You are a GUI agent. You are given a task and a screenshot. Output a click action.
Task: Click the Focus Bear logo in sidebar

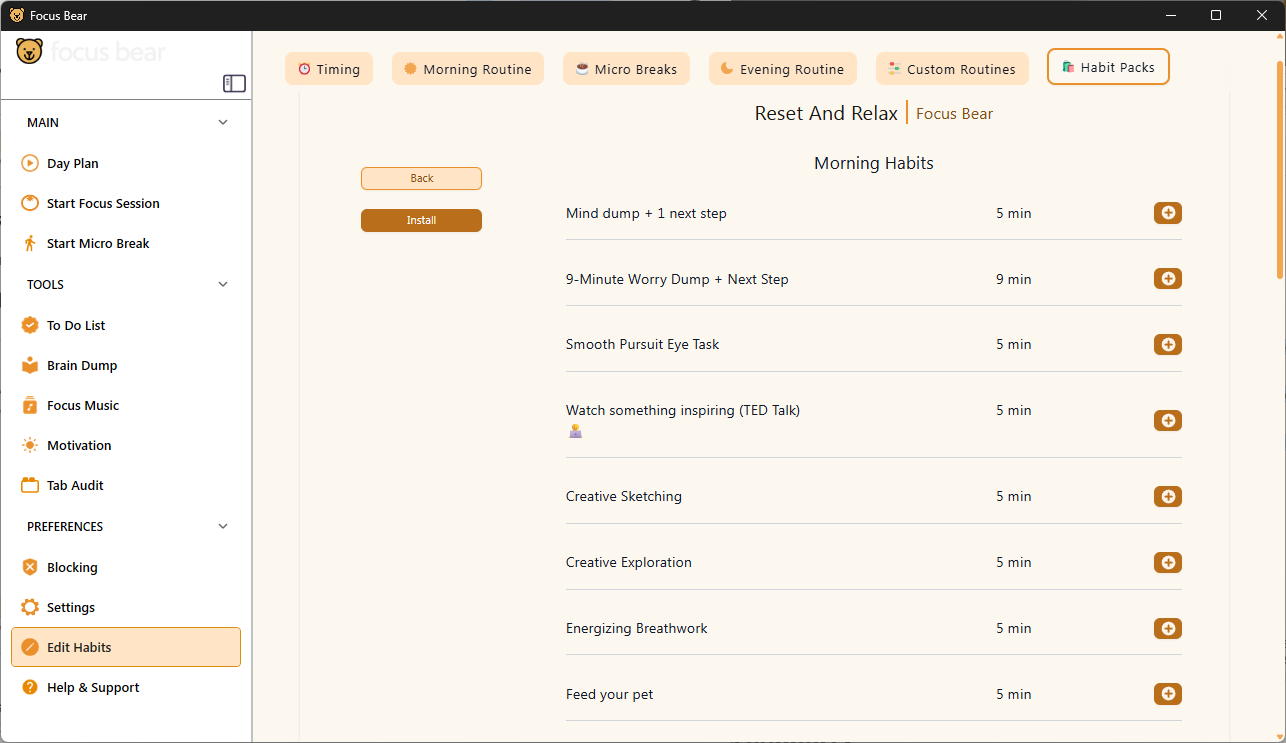coord(90,51)
